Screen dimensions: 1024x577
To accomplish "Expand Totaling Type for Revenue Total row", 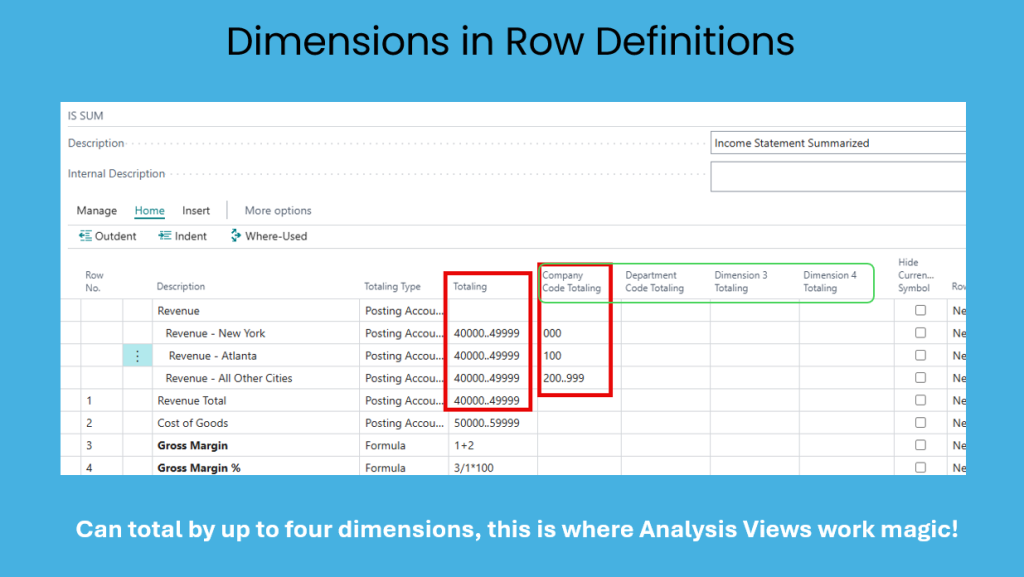I will (403, 401).
